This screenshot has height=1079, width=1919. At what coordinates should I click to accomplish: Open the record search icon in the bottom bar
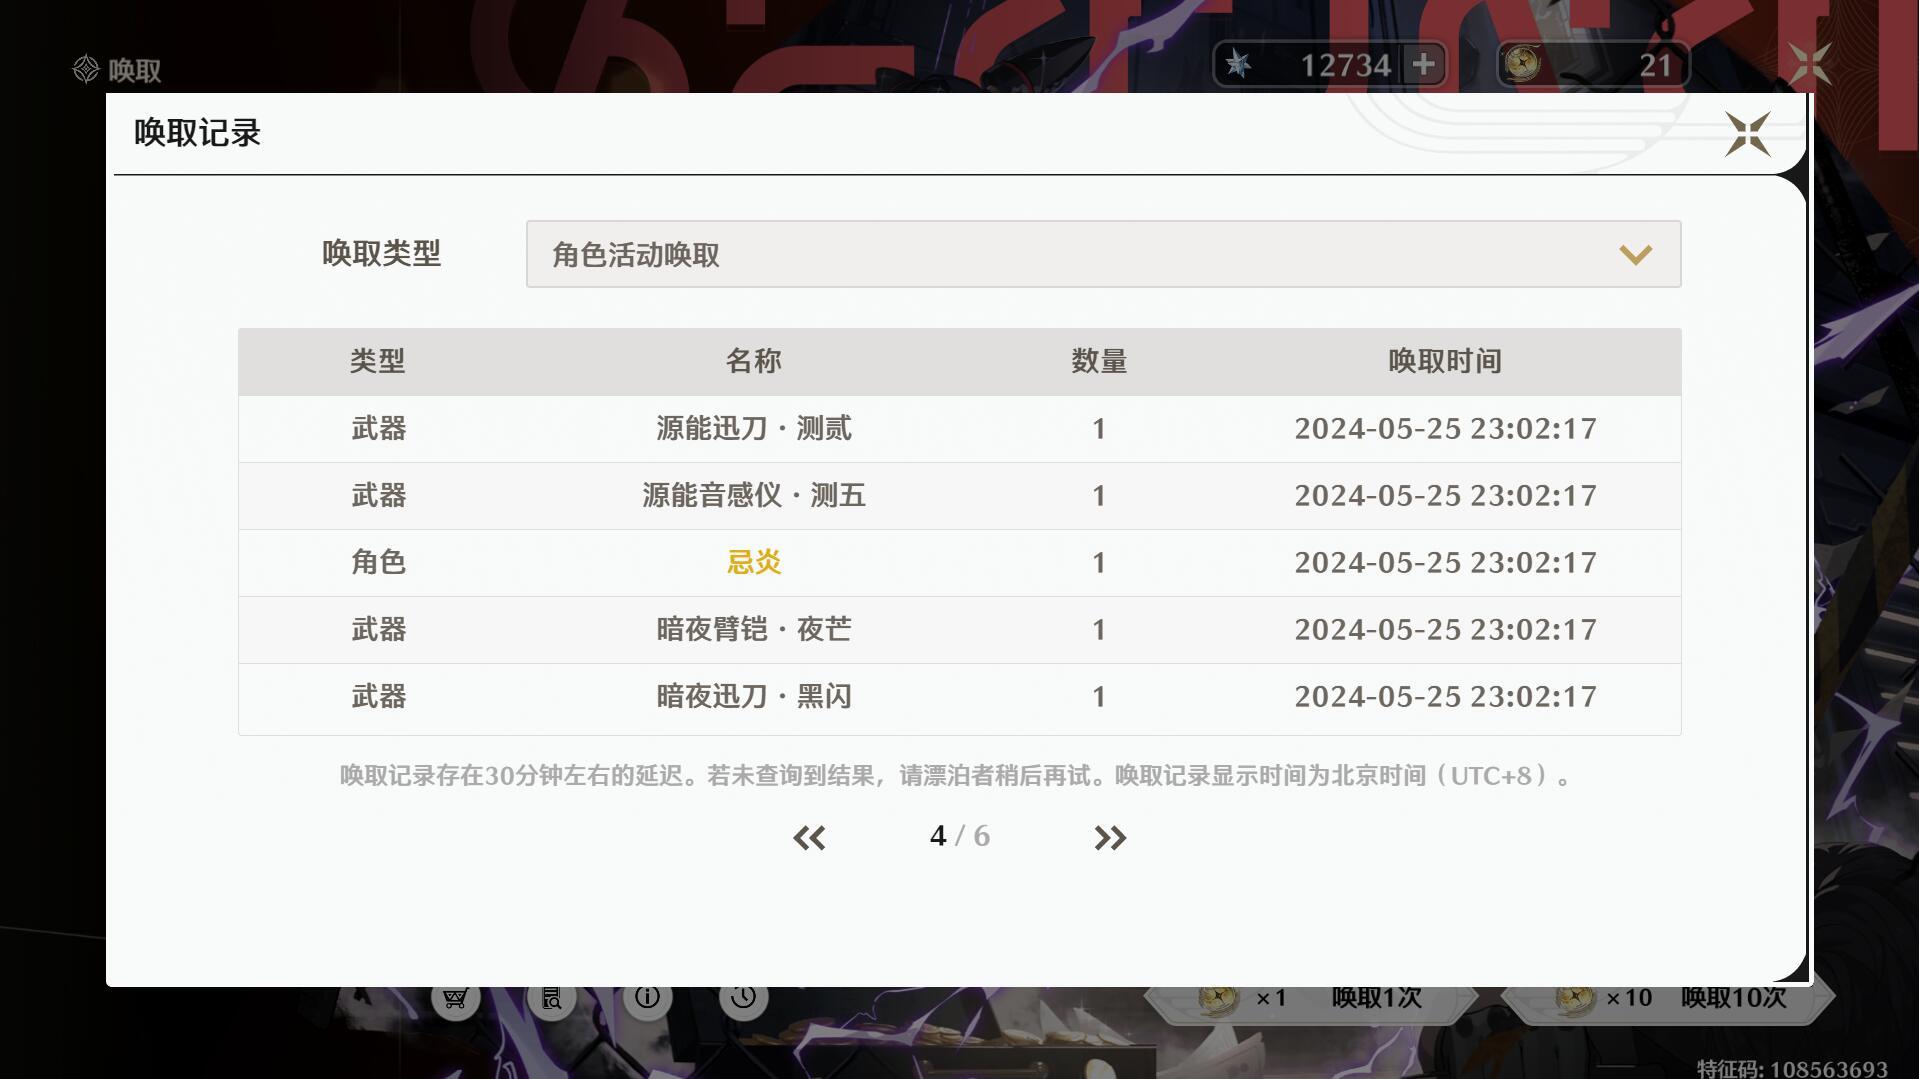[x=551, y=997]
